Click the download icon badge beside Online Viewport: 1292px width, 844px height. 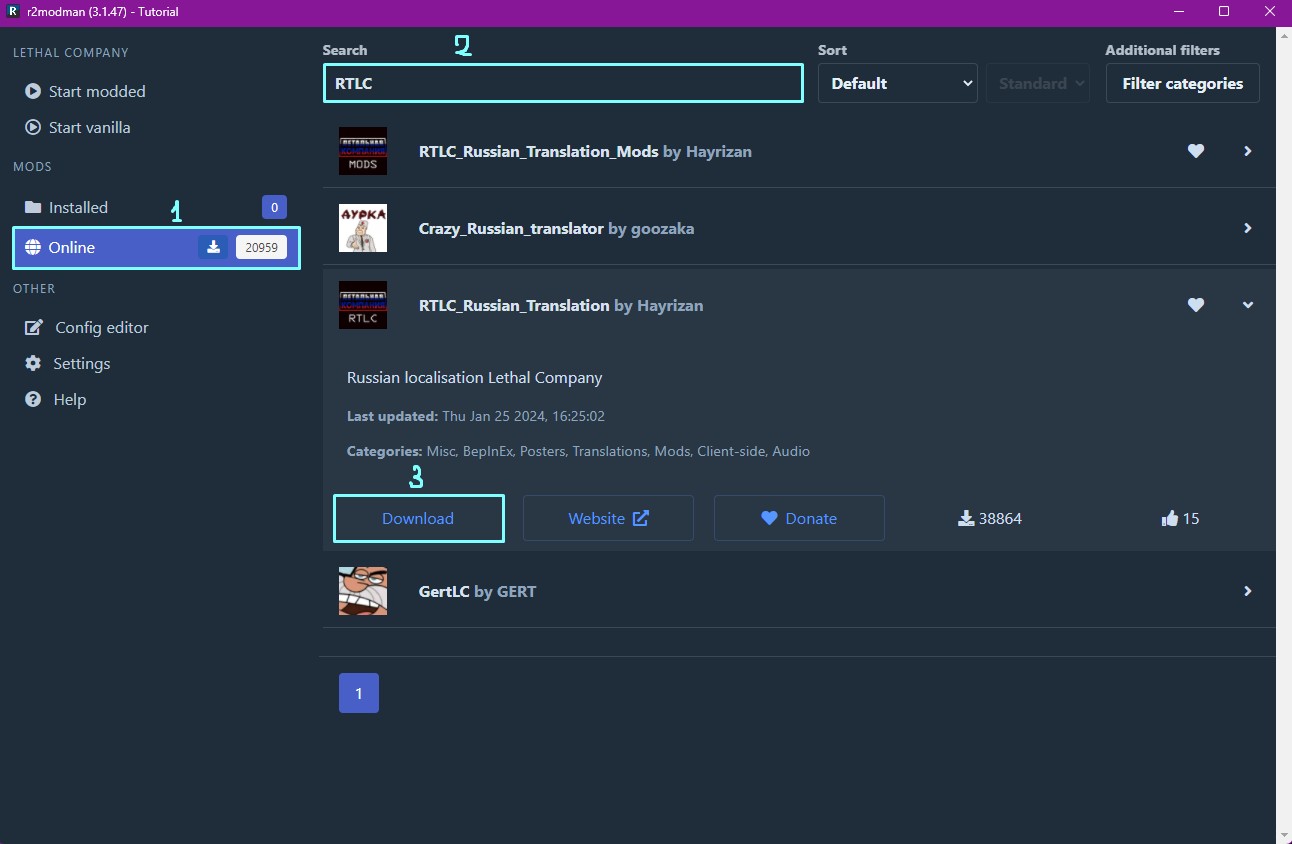(x=213, y=247)
